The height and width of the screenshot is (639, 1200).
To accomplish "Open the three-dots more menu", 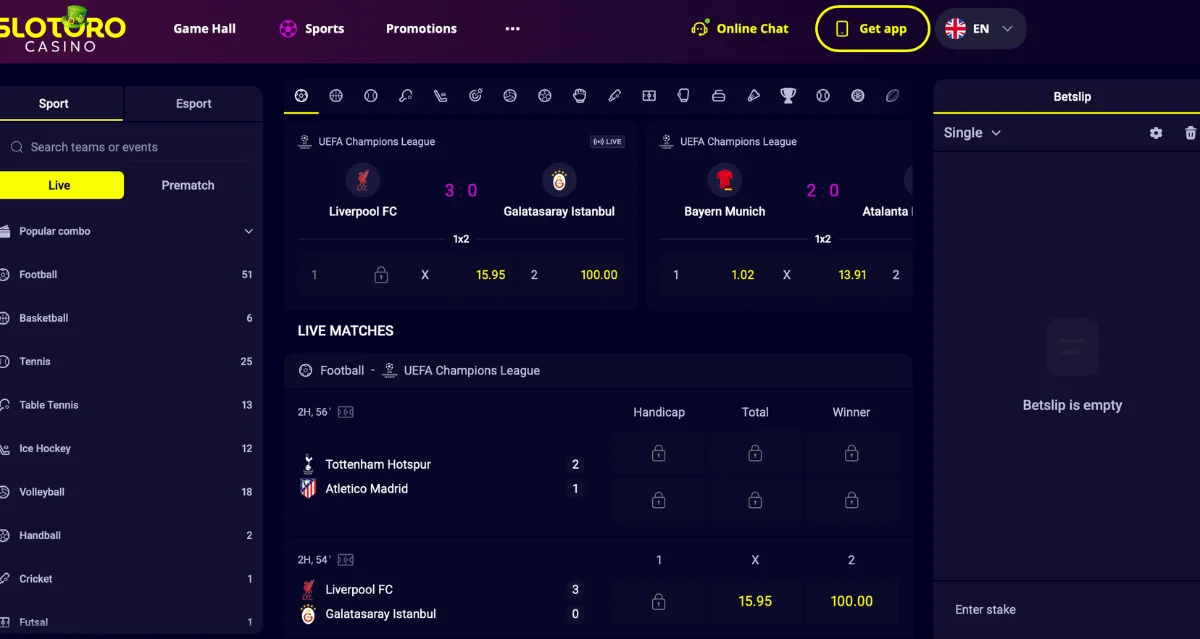I will coord(513,29).
